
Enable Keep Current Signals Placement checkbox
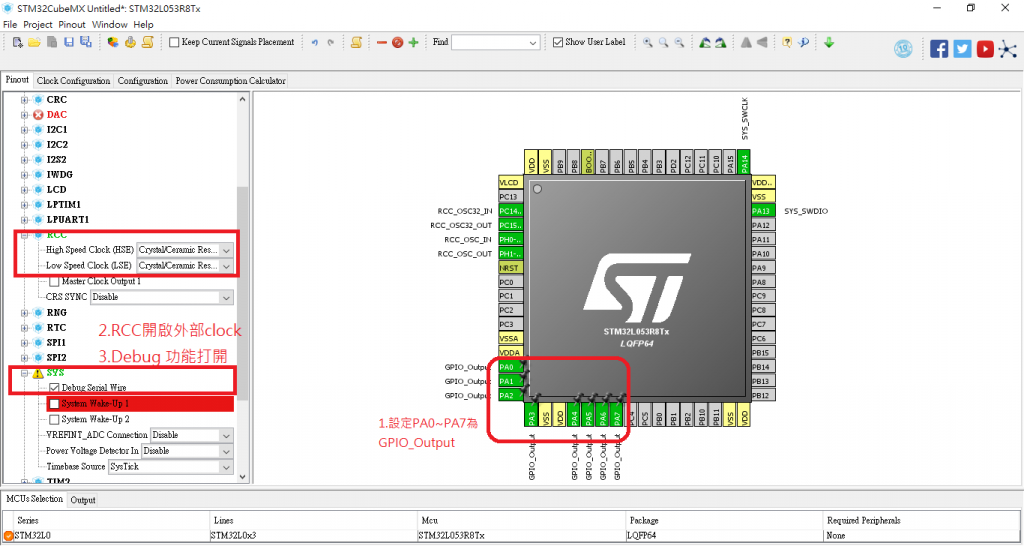[174, 42]
